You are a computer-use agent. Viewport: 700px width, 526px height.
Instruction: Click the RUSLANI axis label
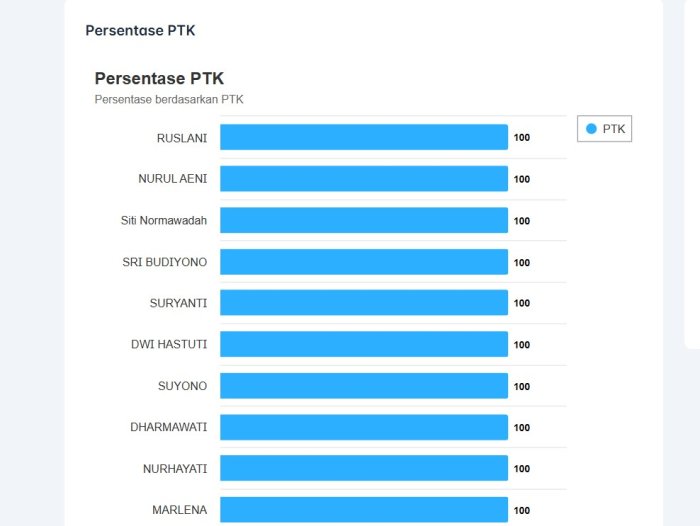[182, 138]
